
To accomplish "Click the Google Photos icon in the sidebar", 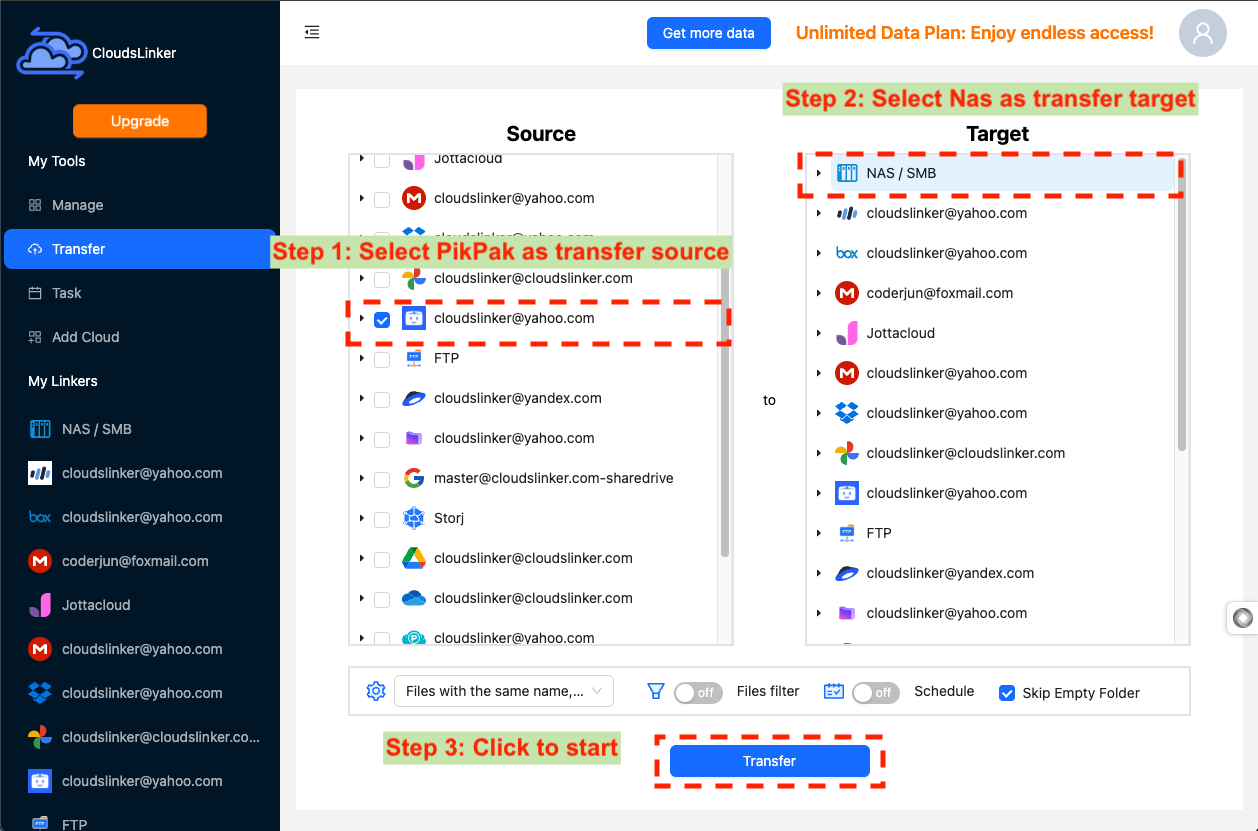I will (x=40, y=737).
